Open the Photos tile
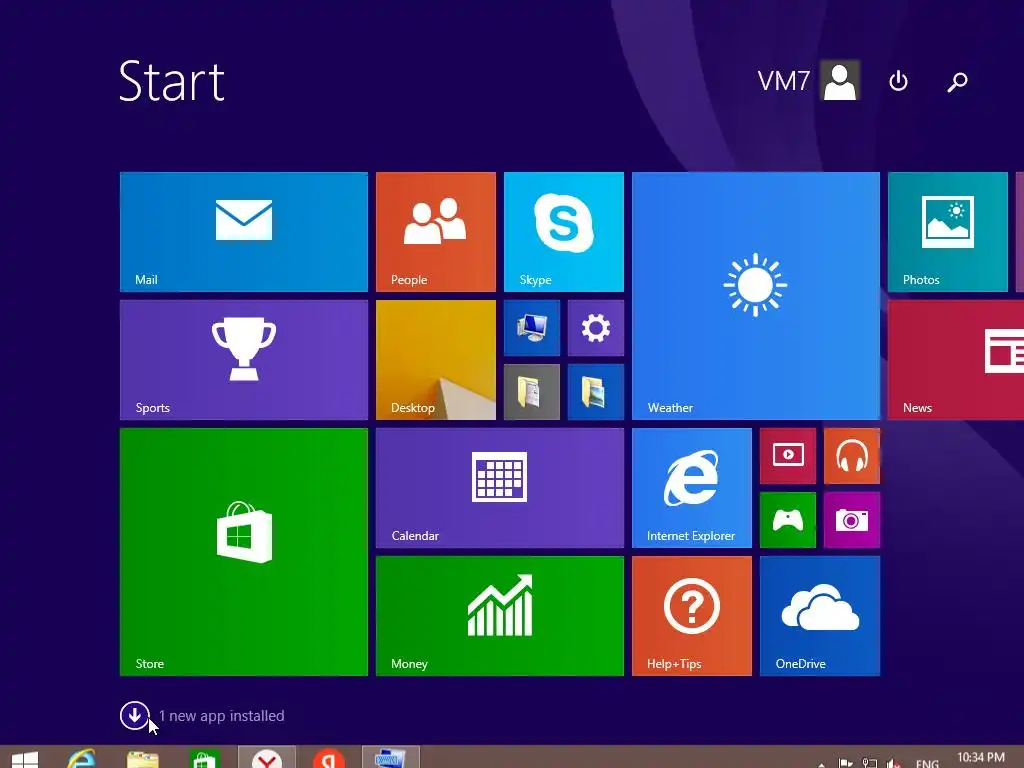The height and width of the screenshot is (768, 1024). (x=948, y=232)
